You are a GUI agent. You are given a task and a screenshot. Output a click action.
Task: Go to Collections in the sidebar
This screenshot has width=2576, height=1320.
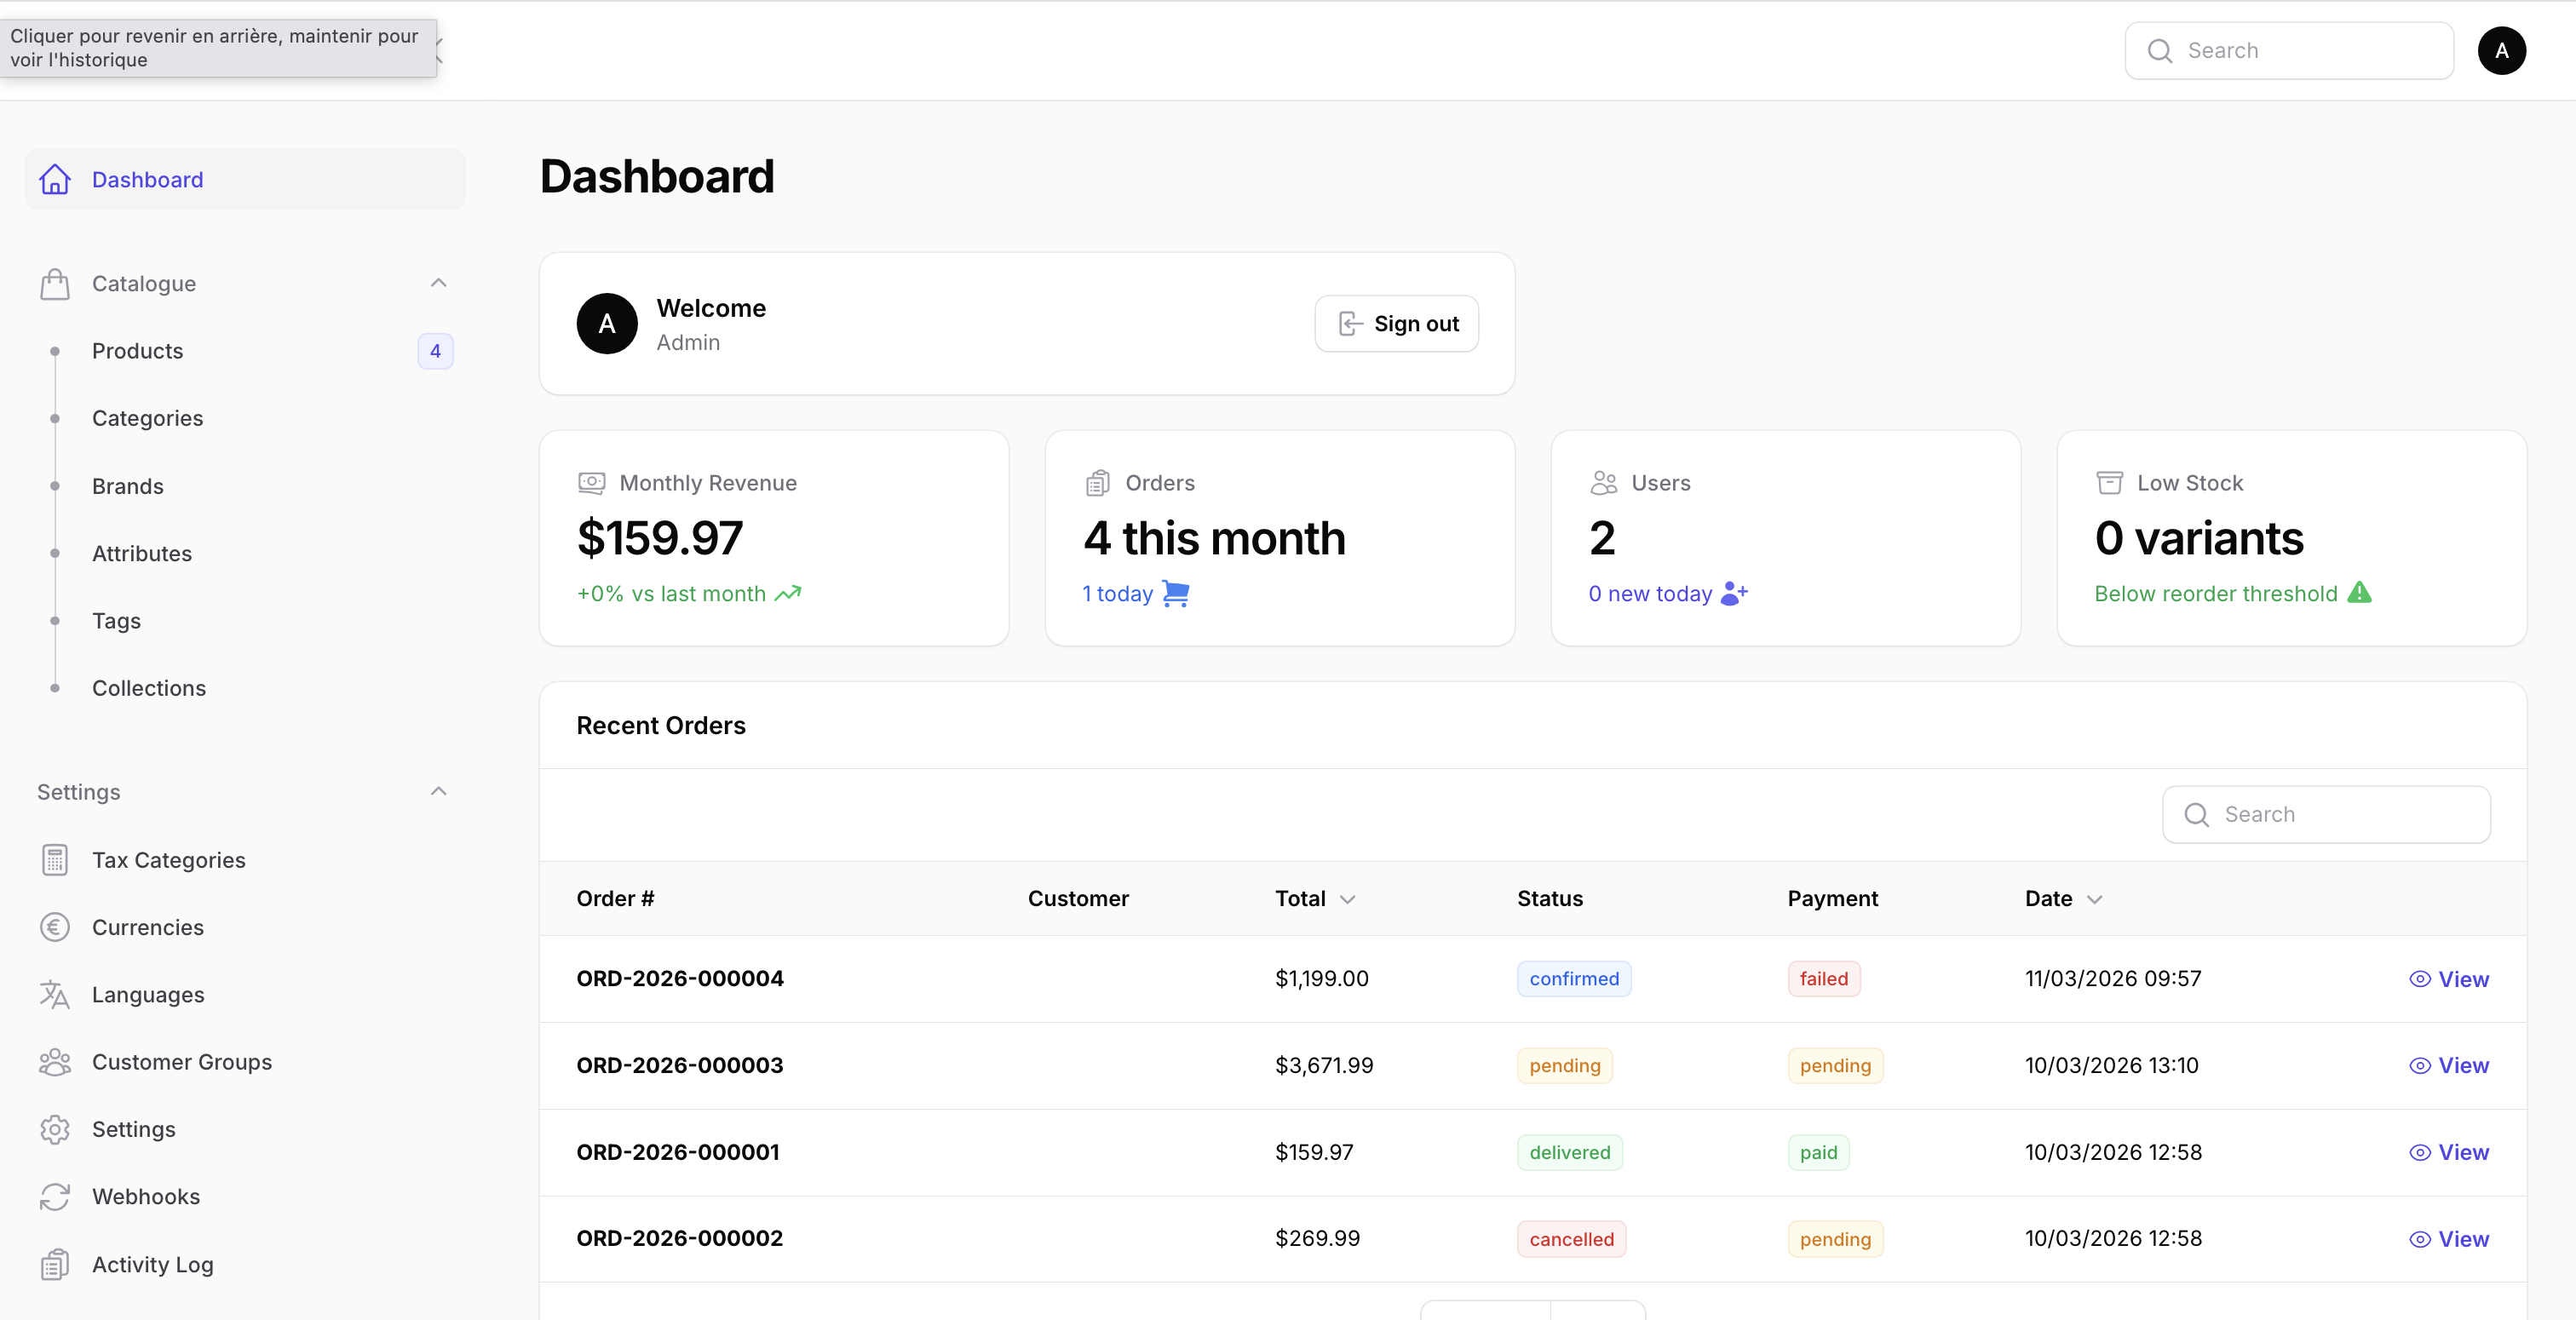click(x=149, y=688)
